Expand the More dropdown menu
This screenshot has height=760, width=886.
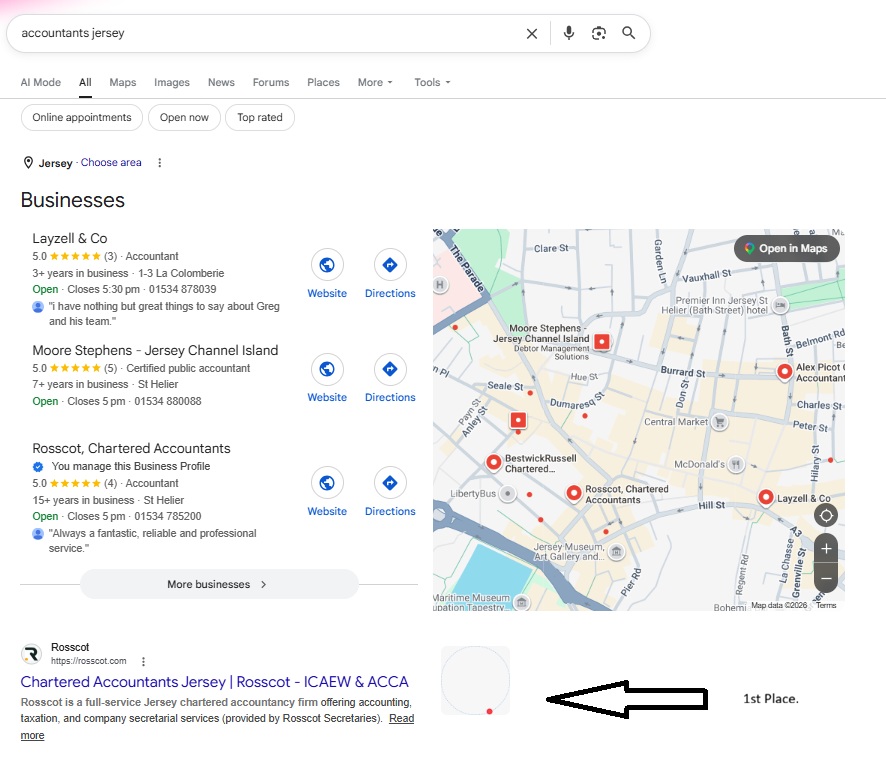click(375, 82)
